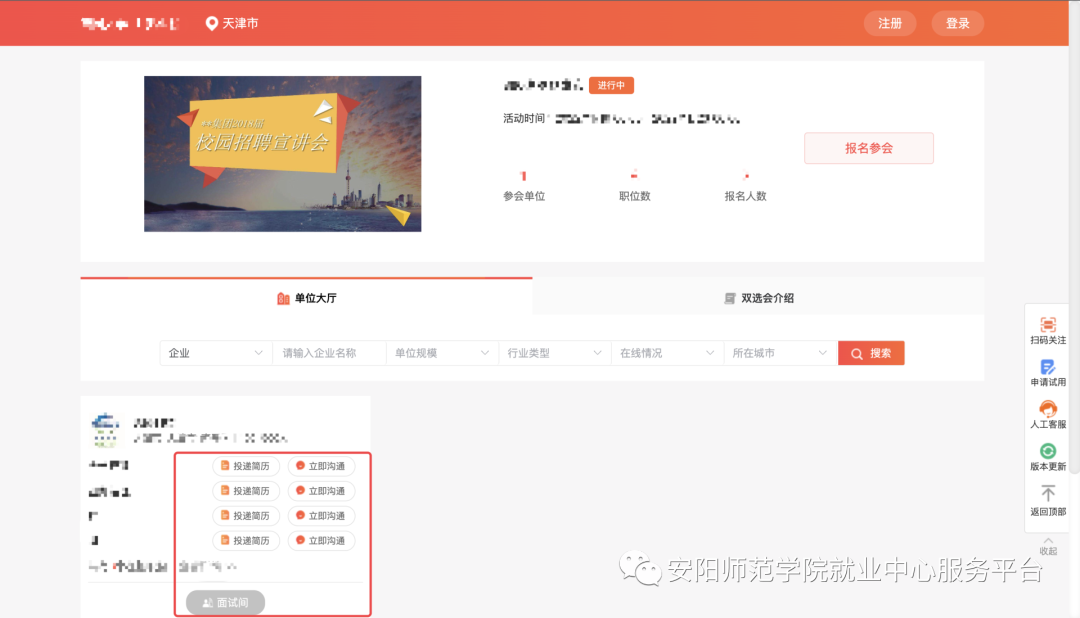Image resolution: width=1080 pixels, height=618 pixels.
Task: Click the location pin beside 天津市
Action: [210, 22]
